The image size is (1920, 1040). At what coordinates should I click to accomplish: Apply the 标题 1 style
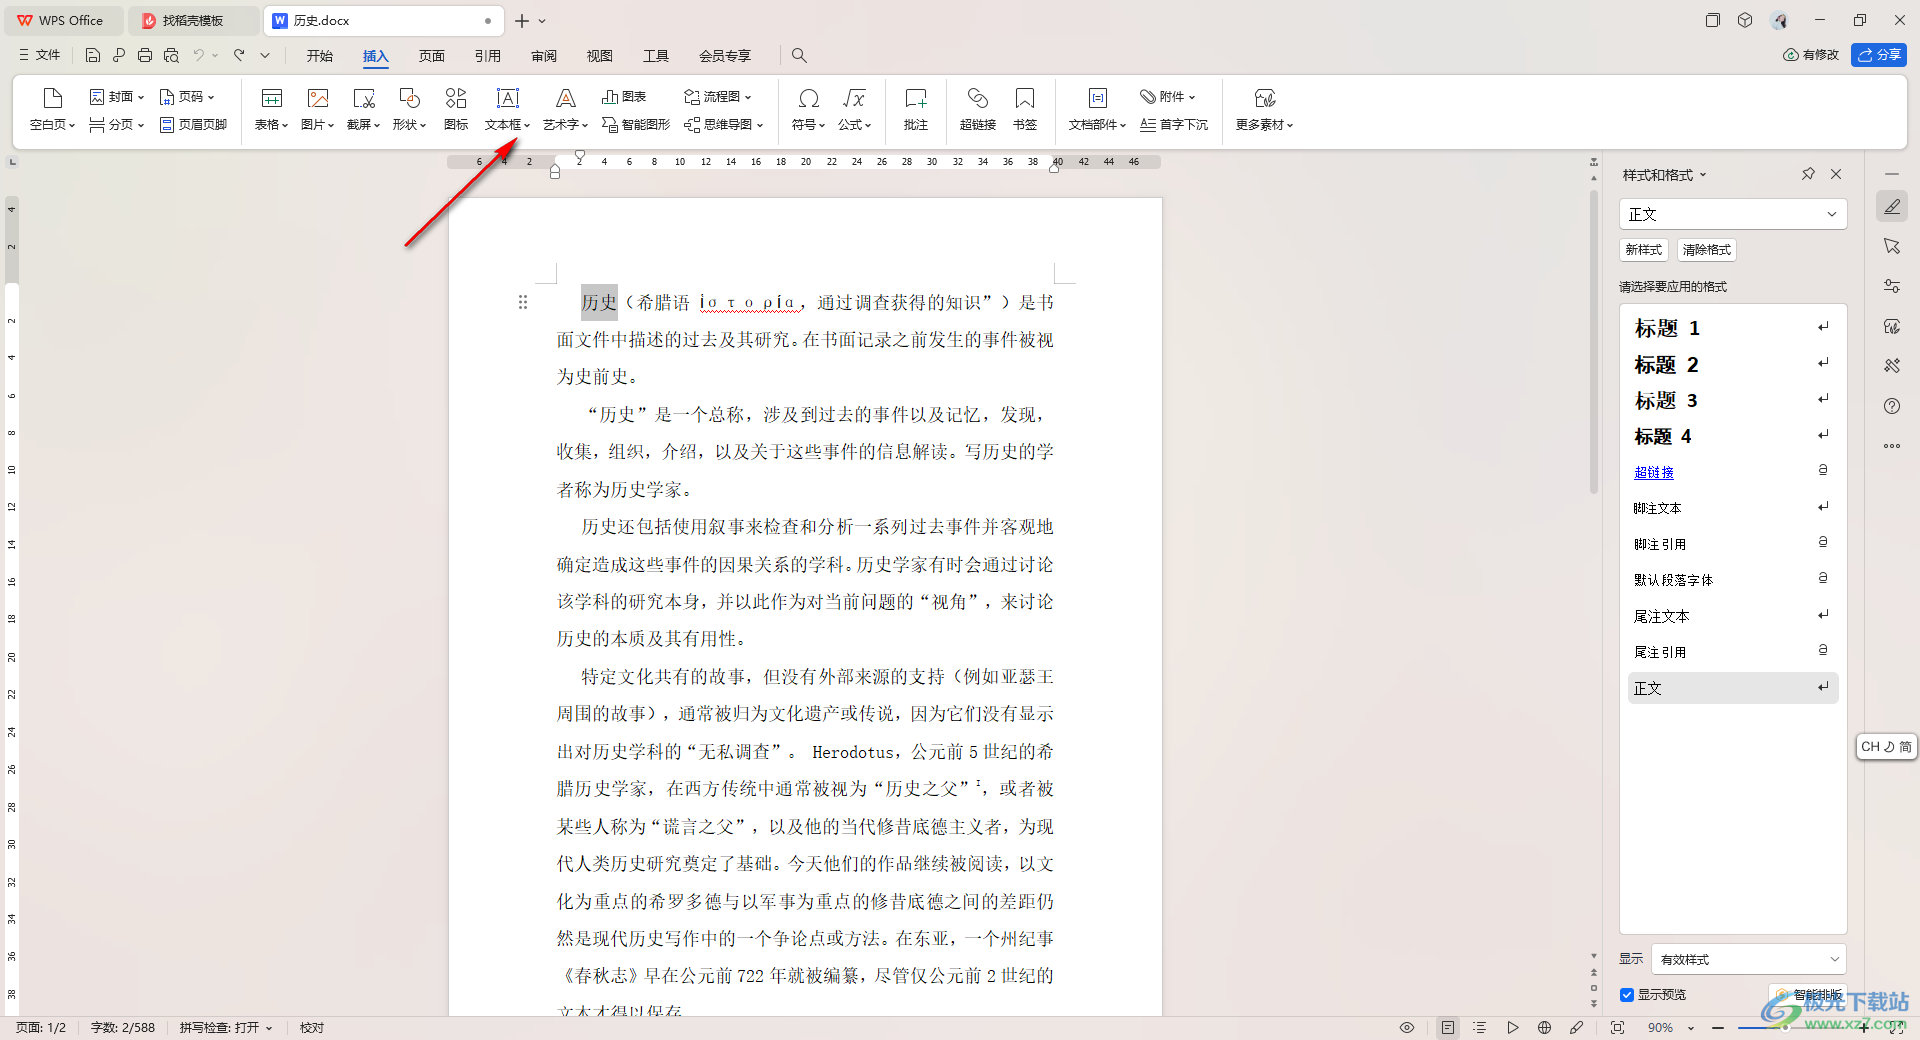(1733, 328)
